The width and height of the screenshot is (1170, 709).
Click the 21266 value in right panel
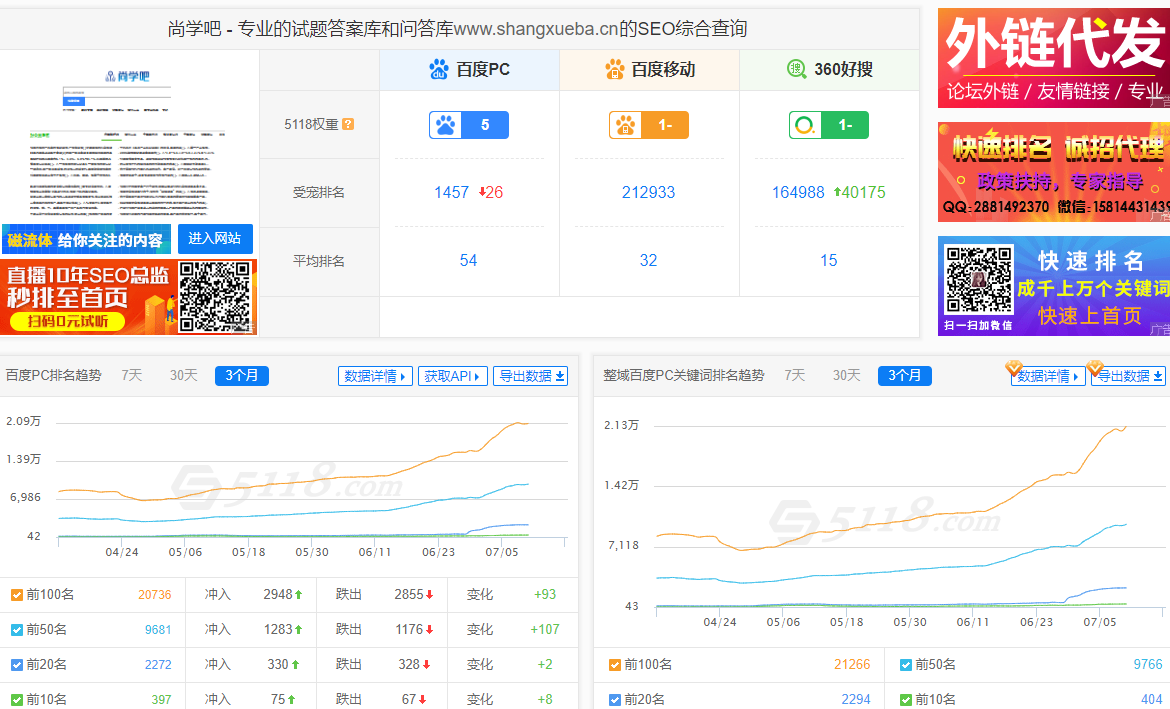[x=852, y=665]
